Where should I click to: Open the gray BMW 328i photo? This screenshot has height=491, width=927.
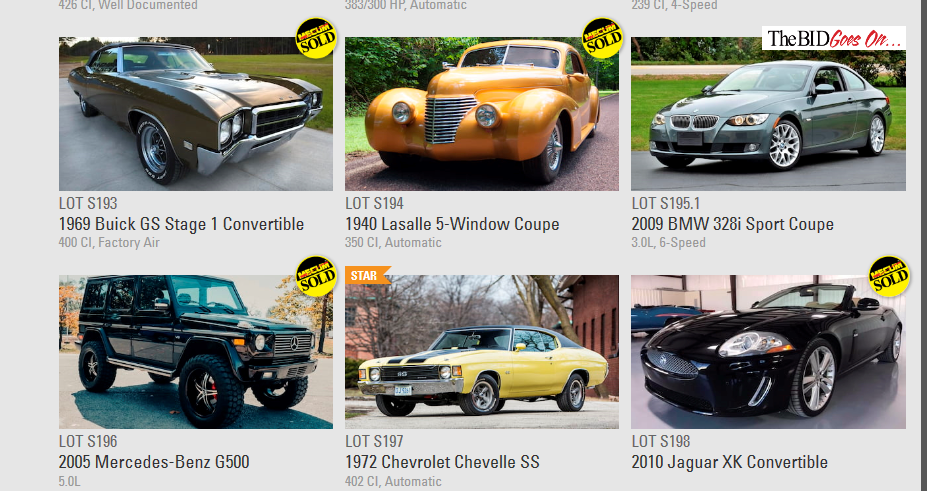[x=769, y=114]
